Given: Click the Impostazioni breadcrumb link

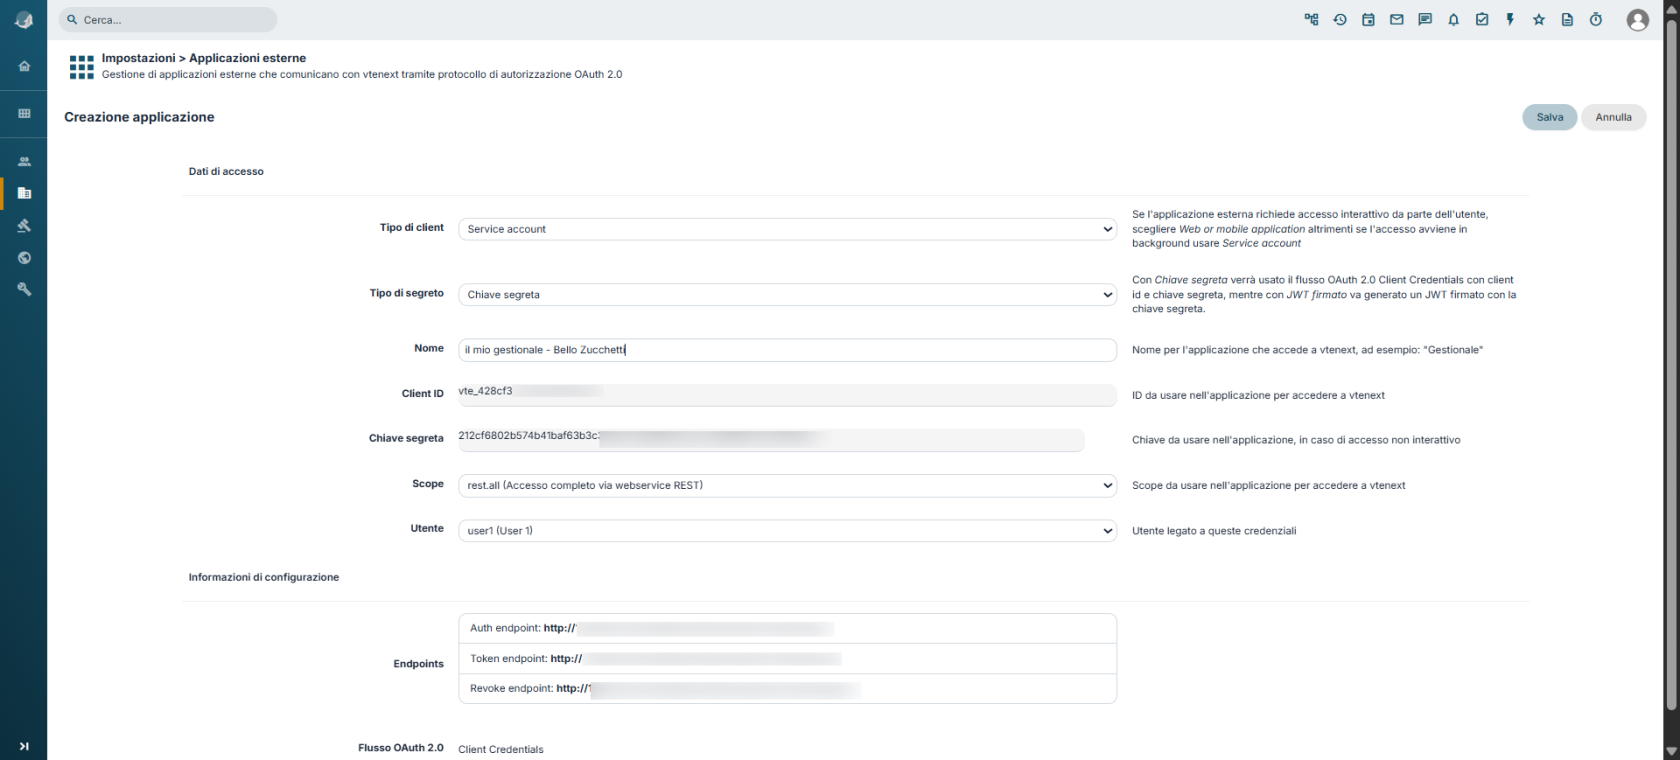Looking at the screenshot, I should click(x=138, y=58).
